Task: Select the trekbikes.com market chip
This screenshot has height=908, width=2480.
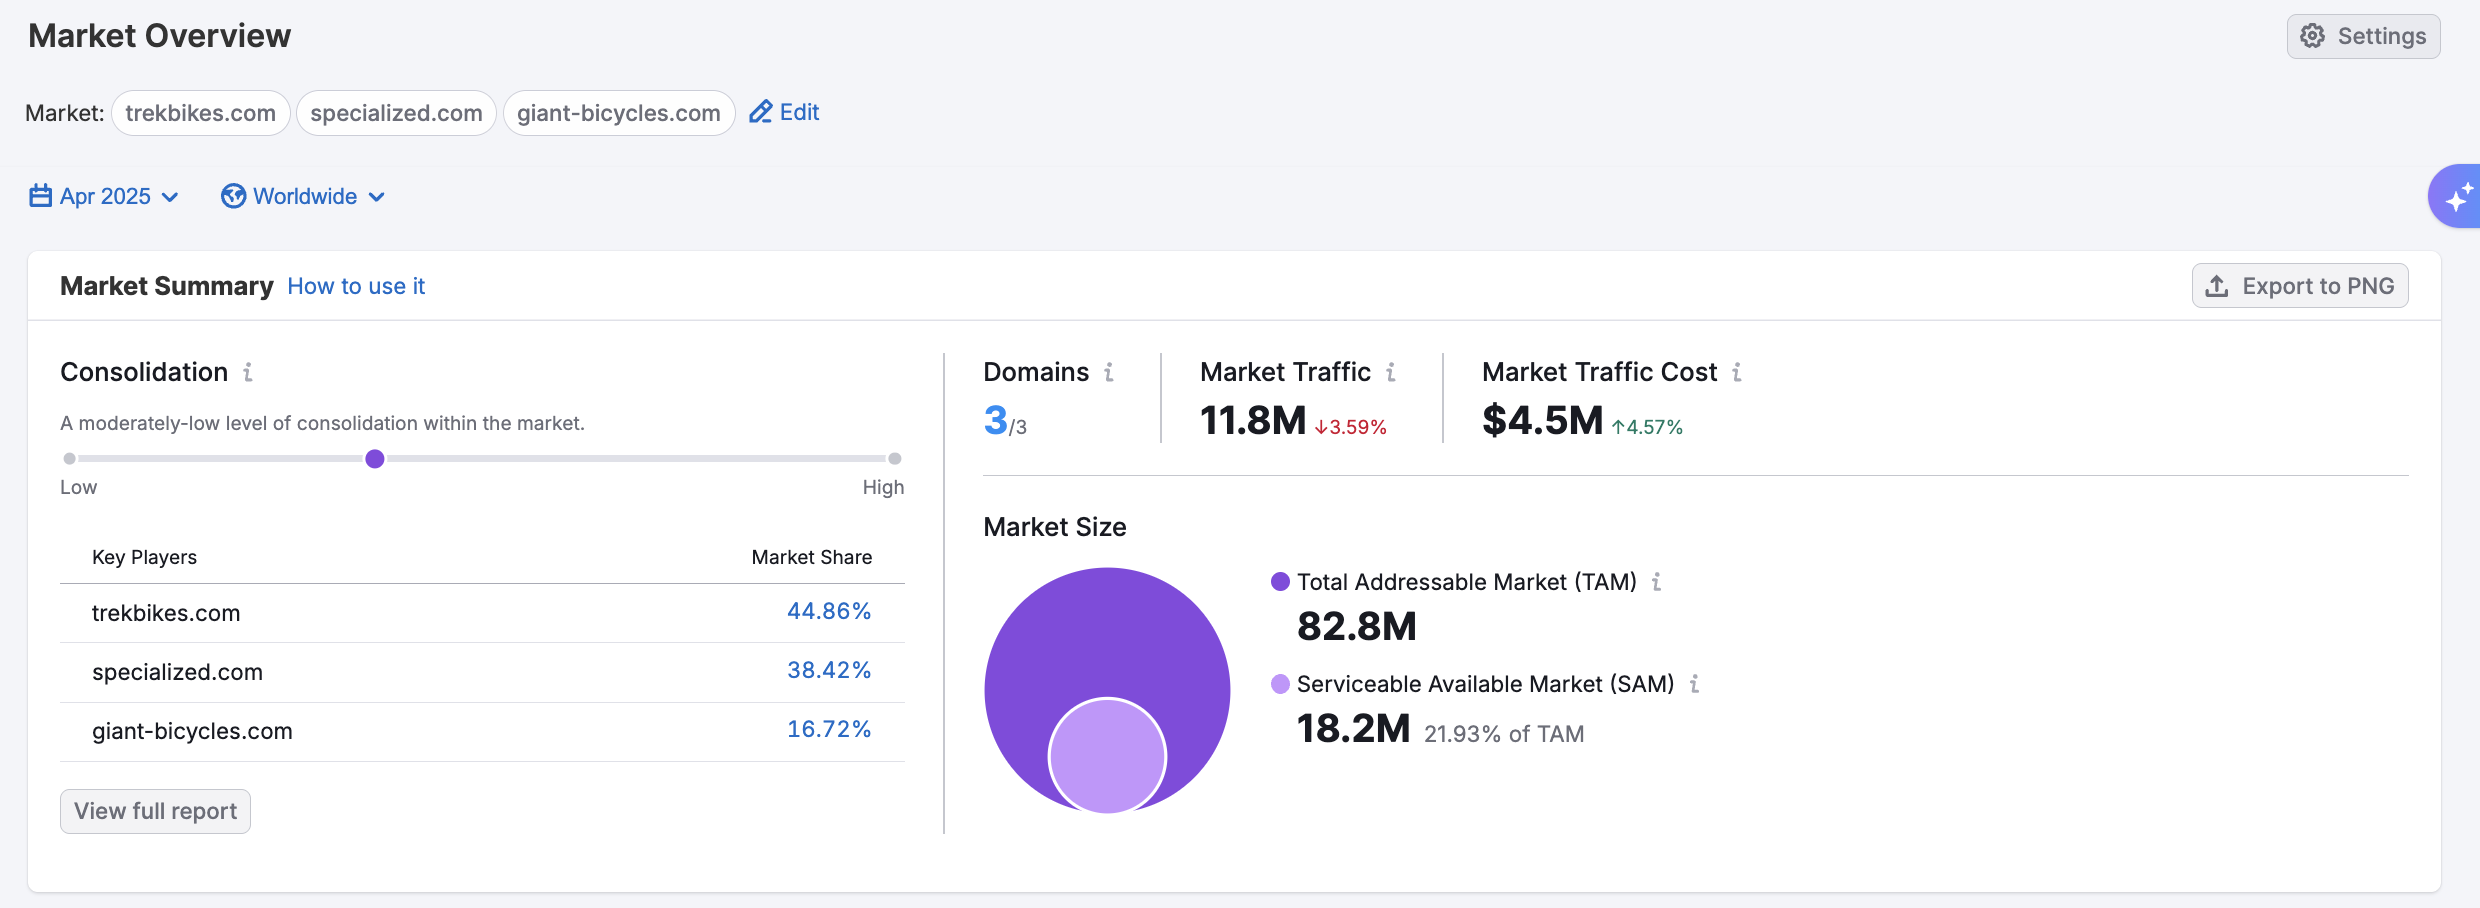Action: [x=201, y=113]
